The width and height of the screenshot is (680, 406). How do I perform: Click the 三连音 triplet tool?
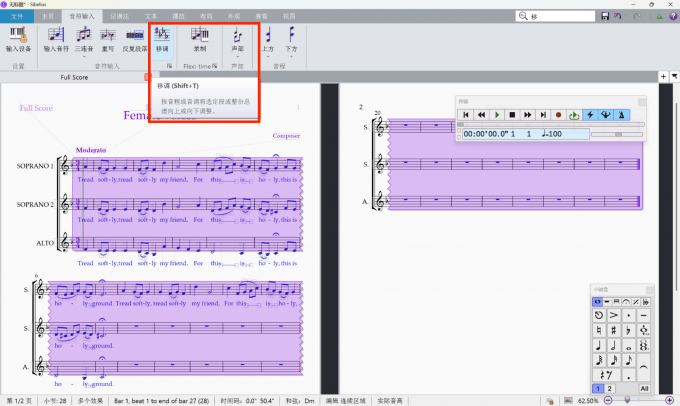pyautogui.click(x=84, y=37)
